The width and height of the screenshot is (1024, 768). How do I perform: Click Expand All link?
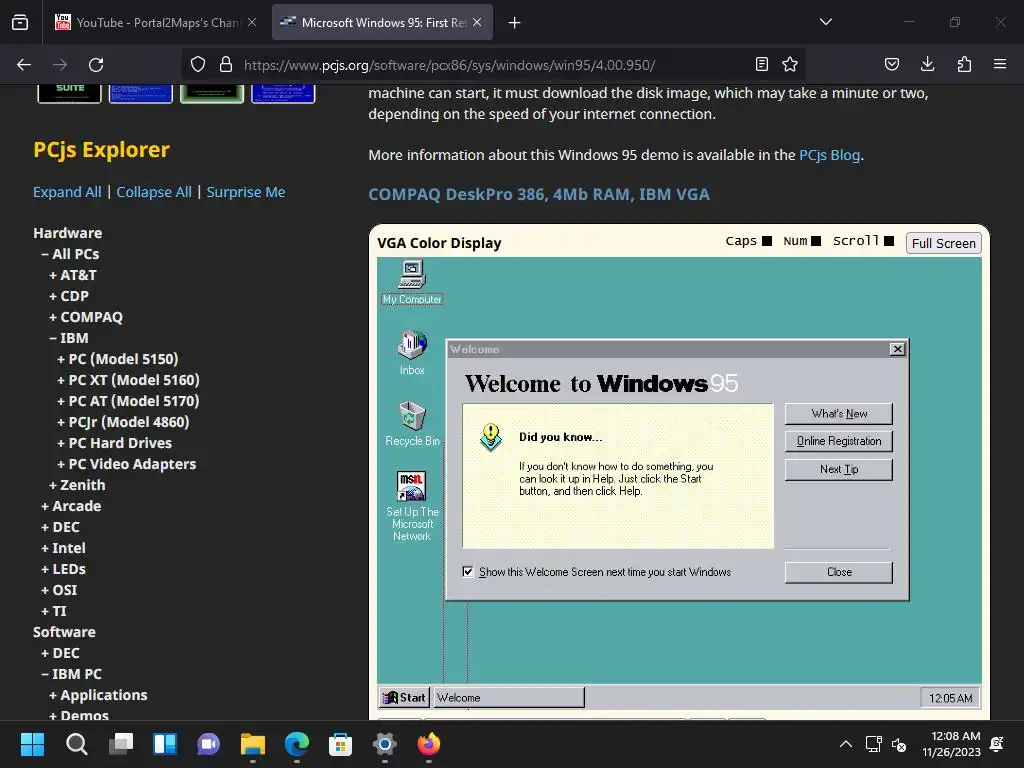pyautogui.click(x=67, y=192)
